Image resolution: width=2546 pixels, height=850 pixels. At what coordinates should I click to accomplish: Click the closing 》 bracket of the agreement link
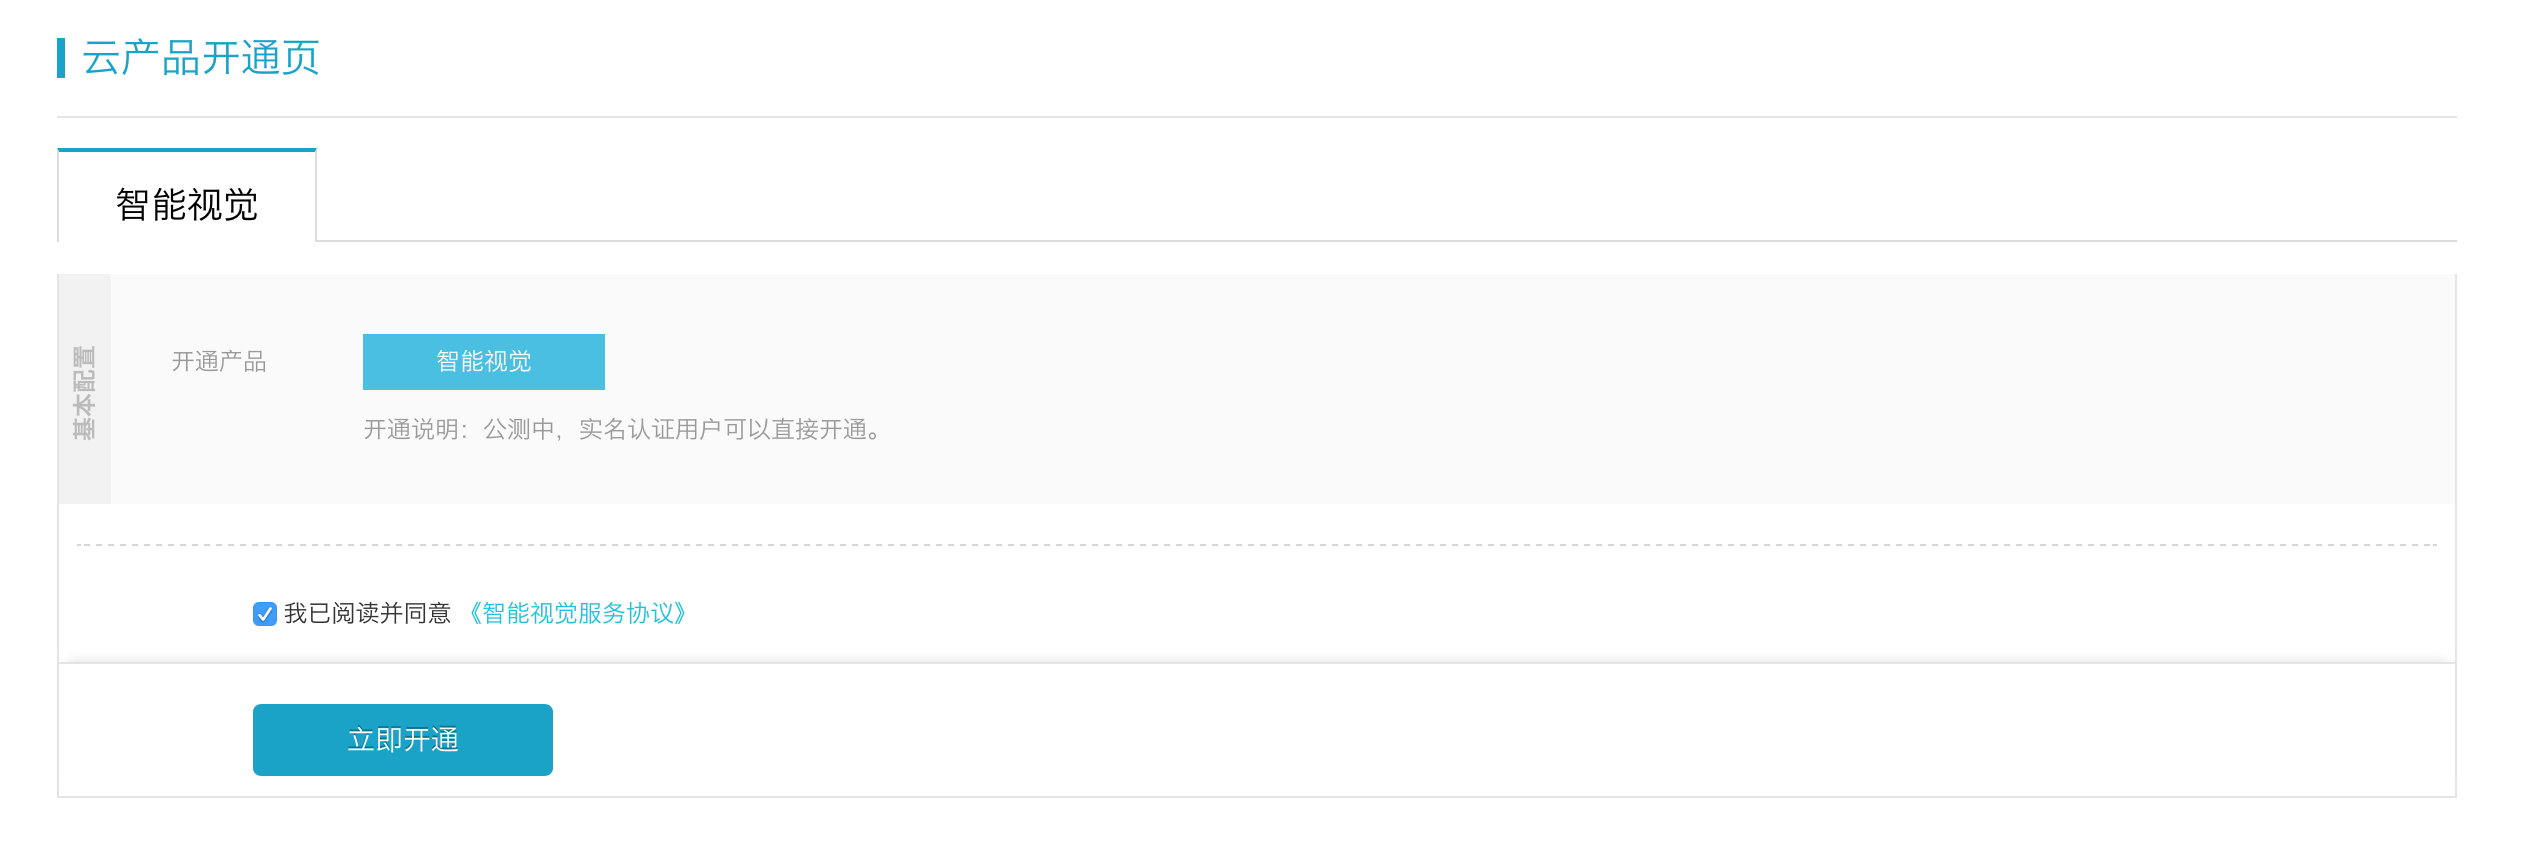click(682, 613)
